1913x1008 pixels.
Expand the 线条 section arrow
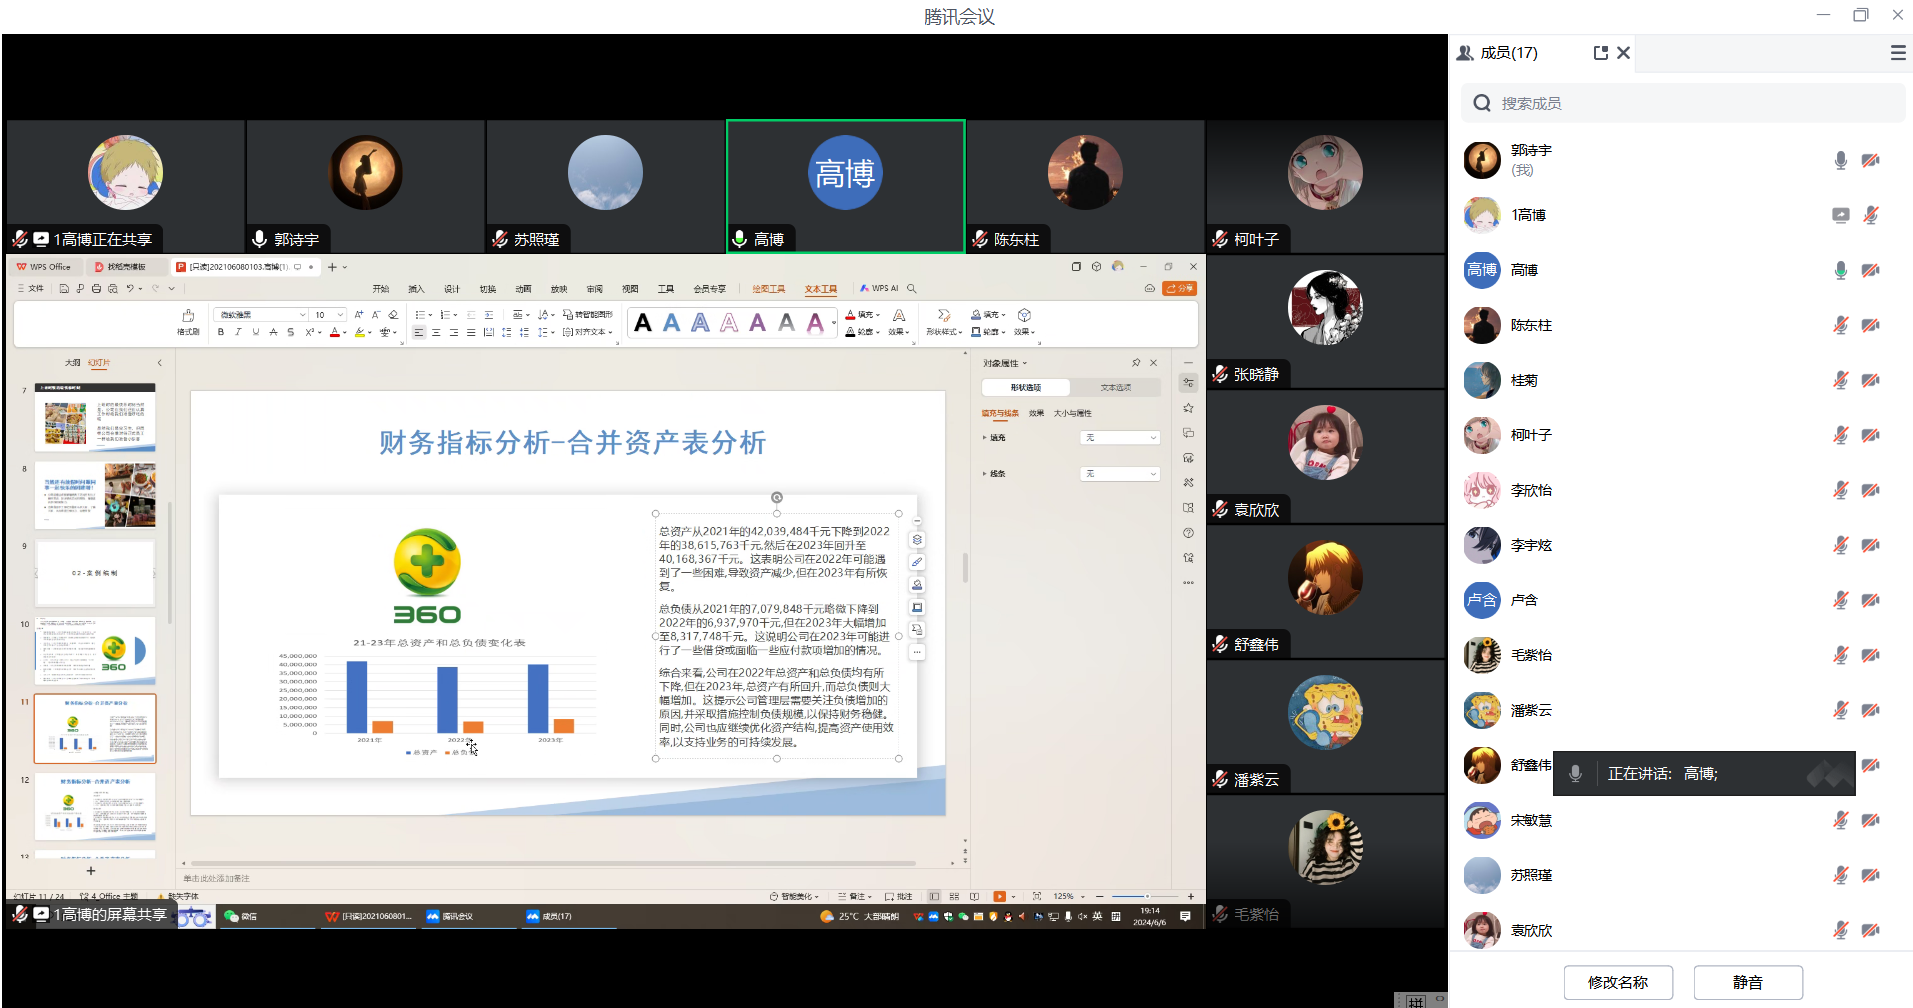pyautogui.click(x=985, y=474)
